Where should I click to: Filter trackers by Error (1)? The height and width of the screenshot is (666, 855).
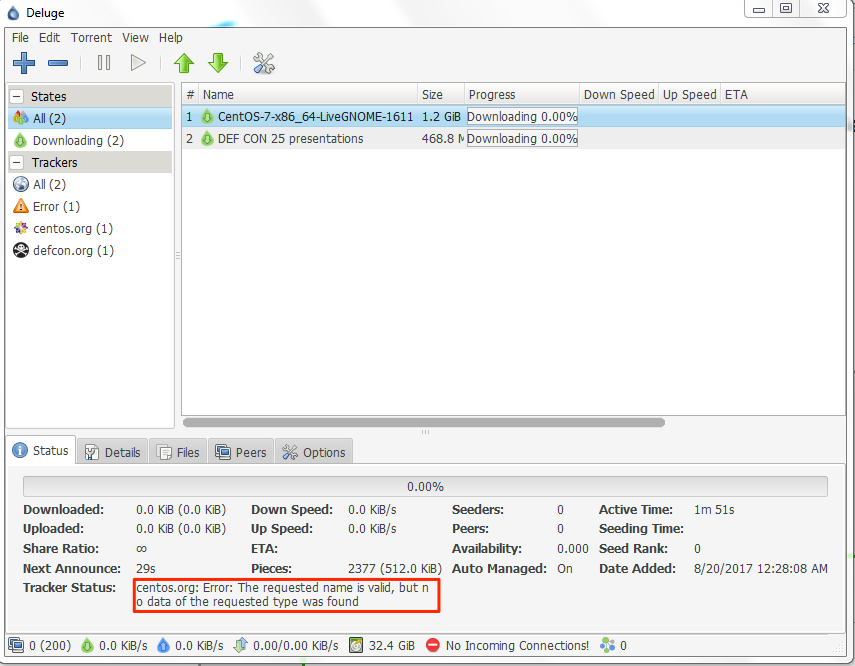coord(56,207)
